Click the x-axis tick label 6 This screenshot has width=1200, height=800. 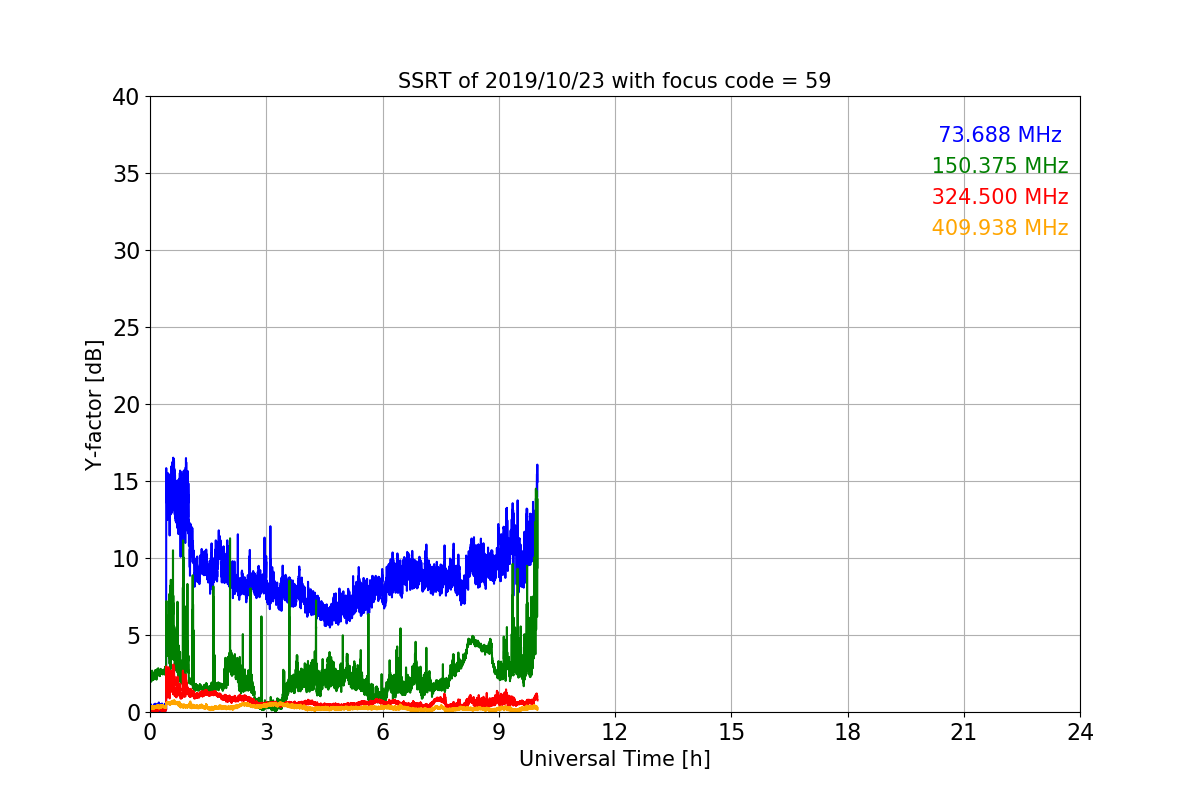click(x=382, y=732)
